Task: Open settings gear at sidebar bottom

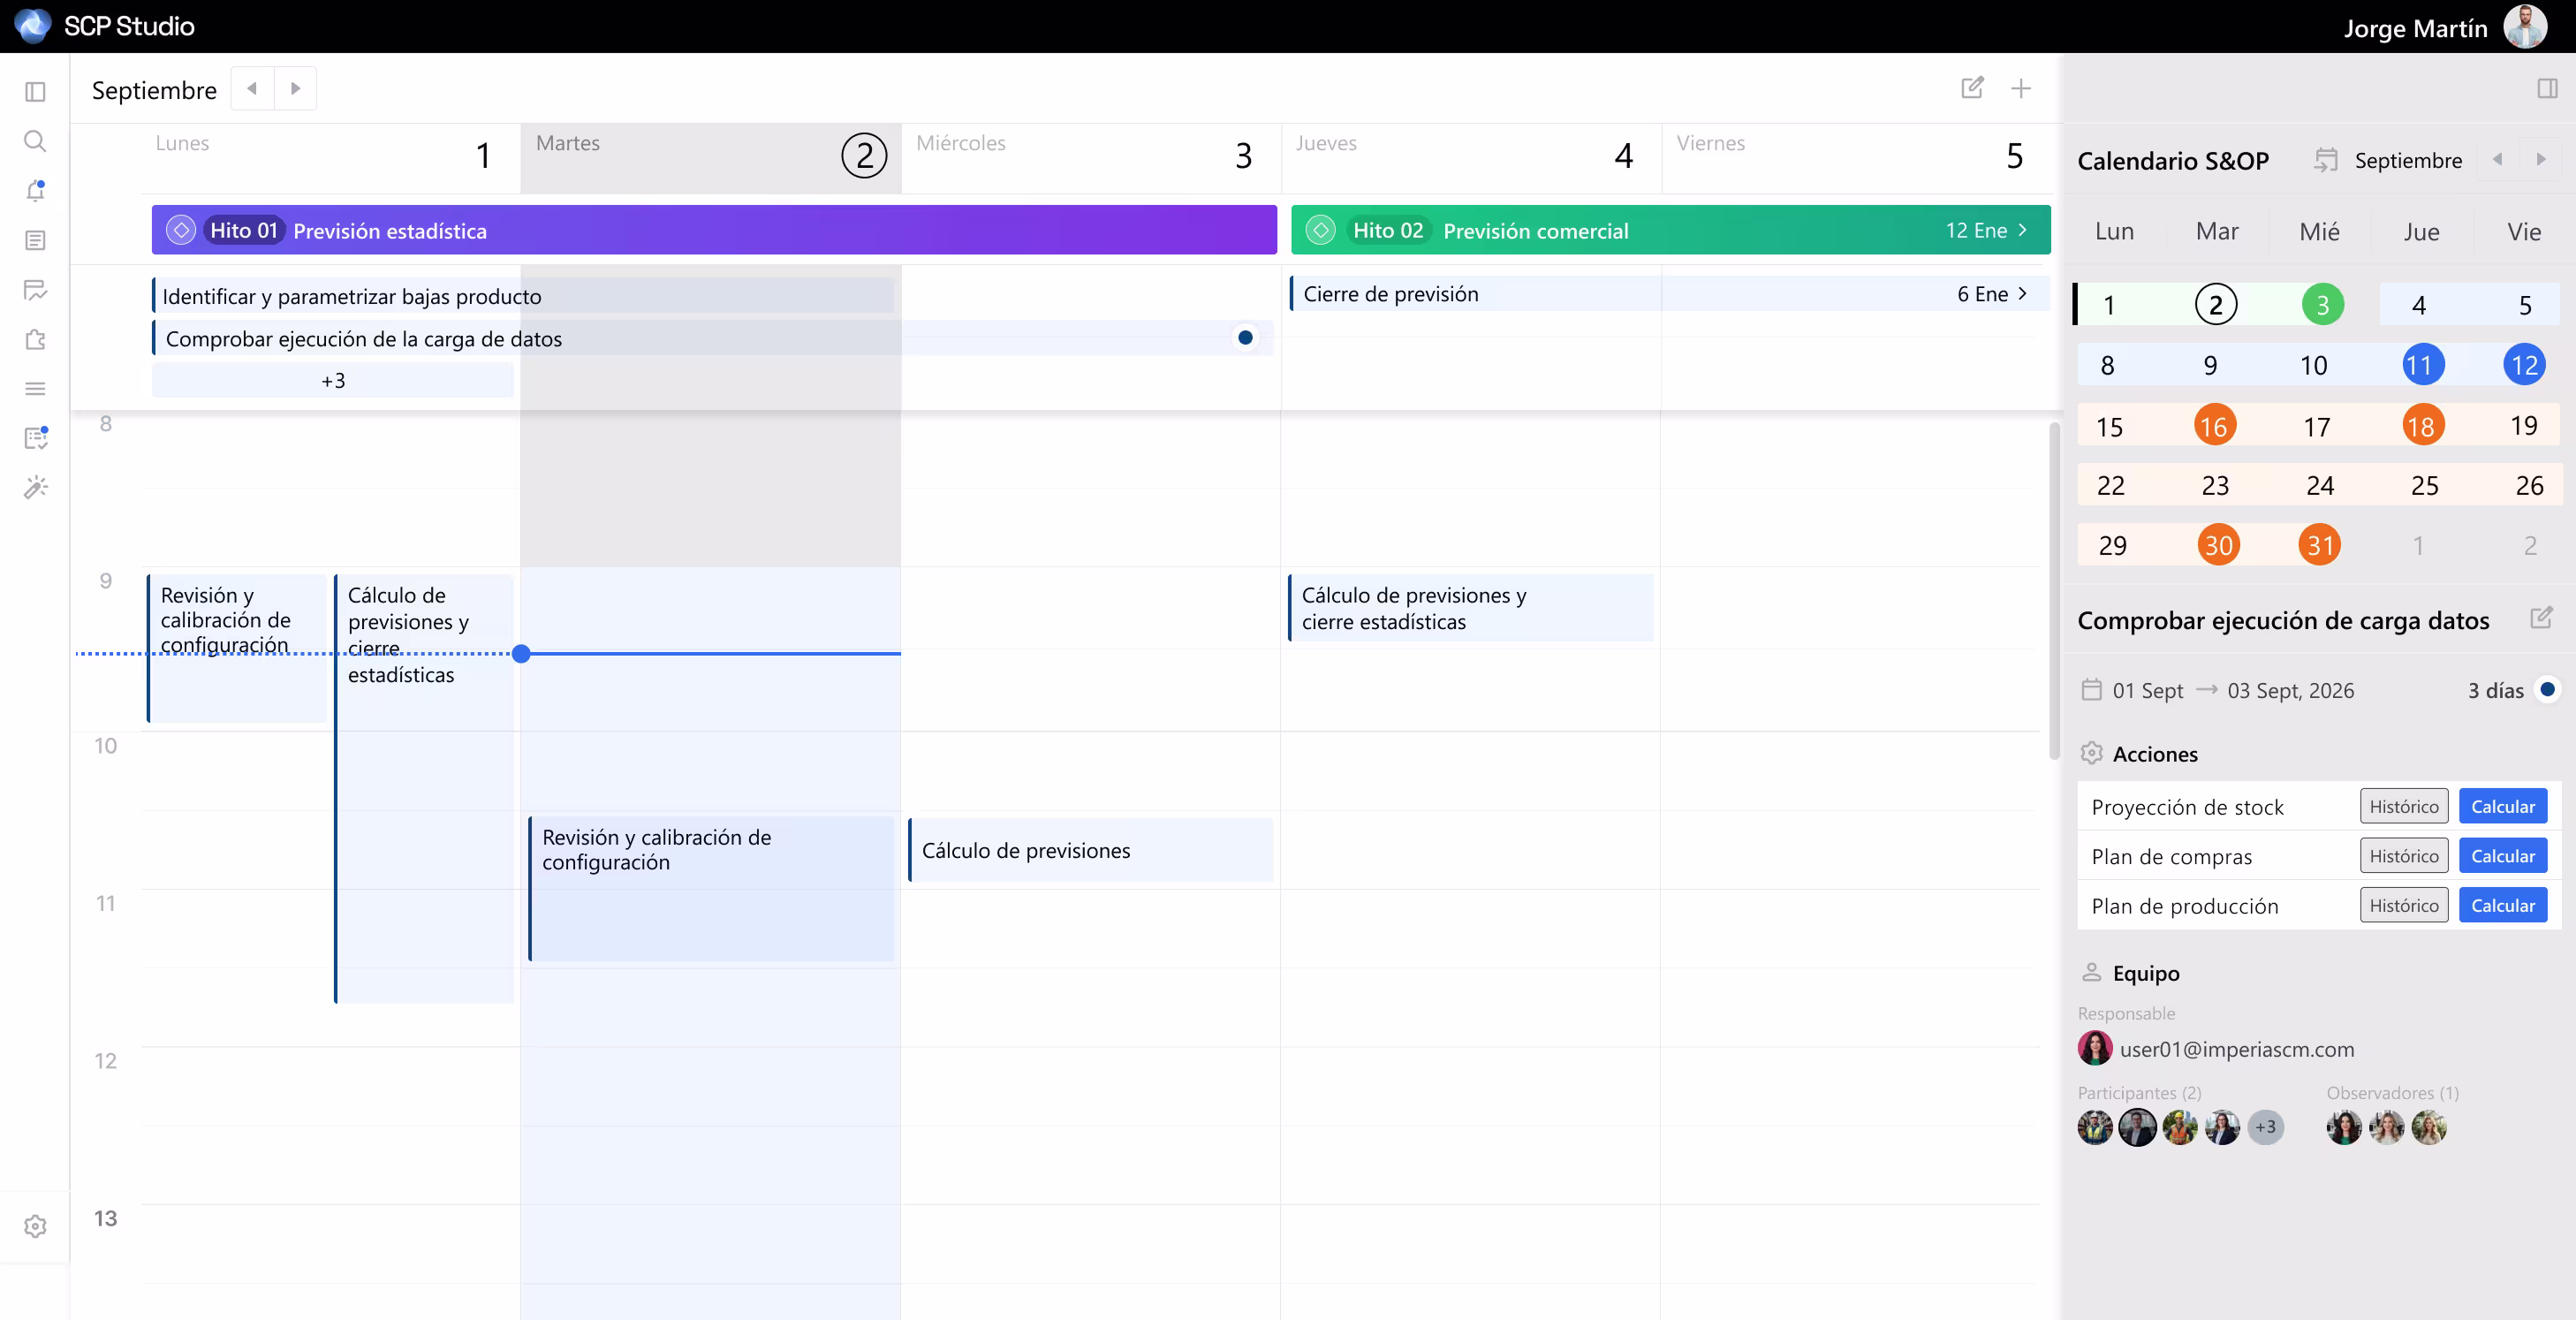Action: click(35, 1226)
